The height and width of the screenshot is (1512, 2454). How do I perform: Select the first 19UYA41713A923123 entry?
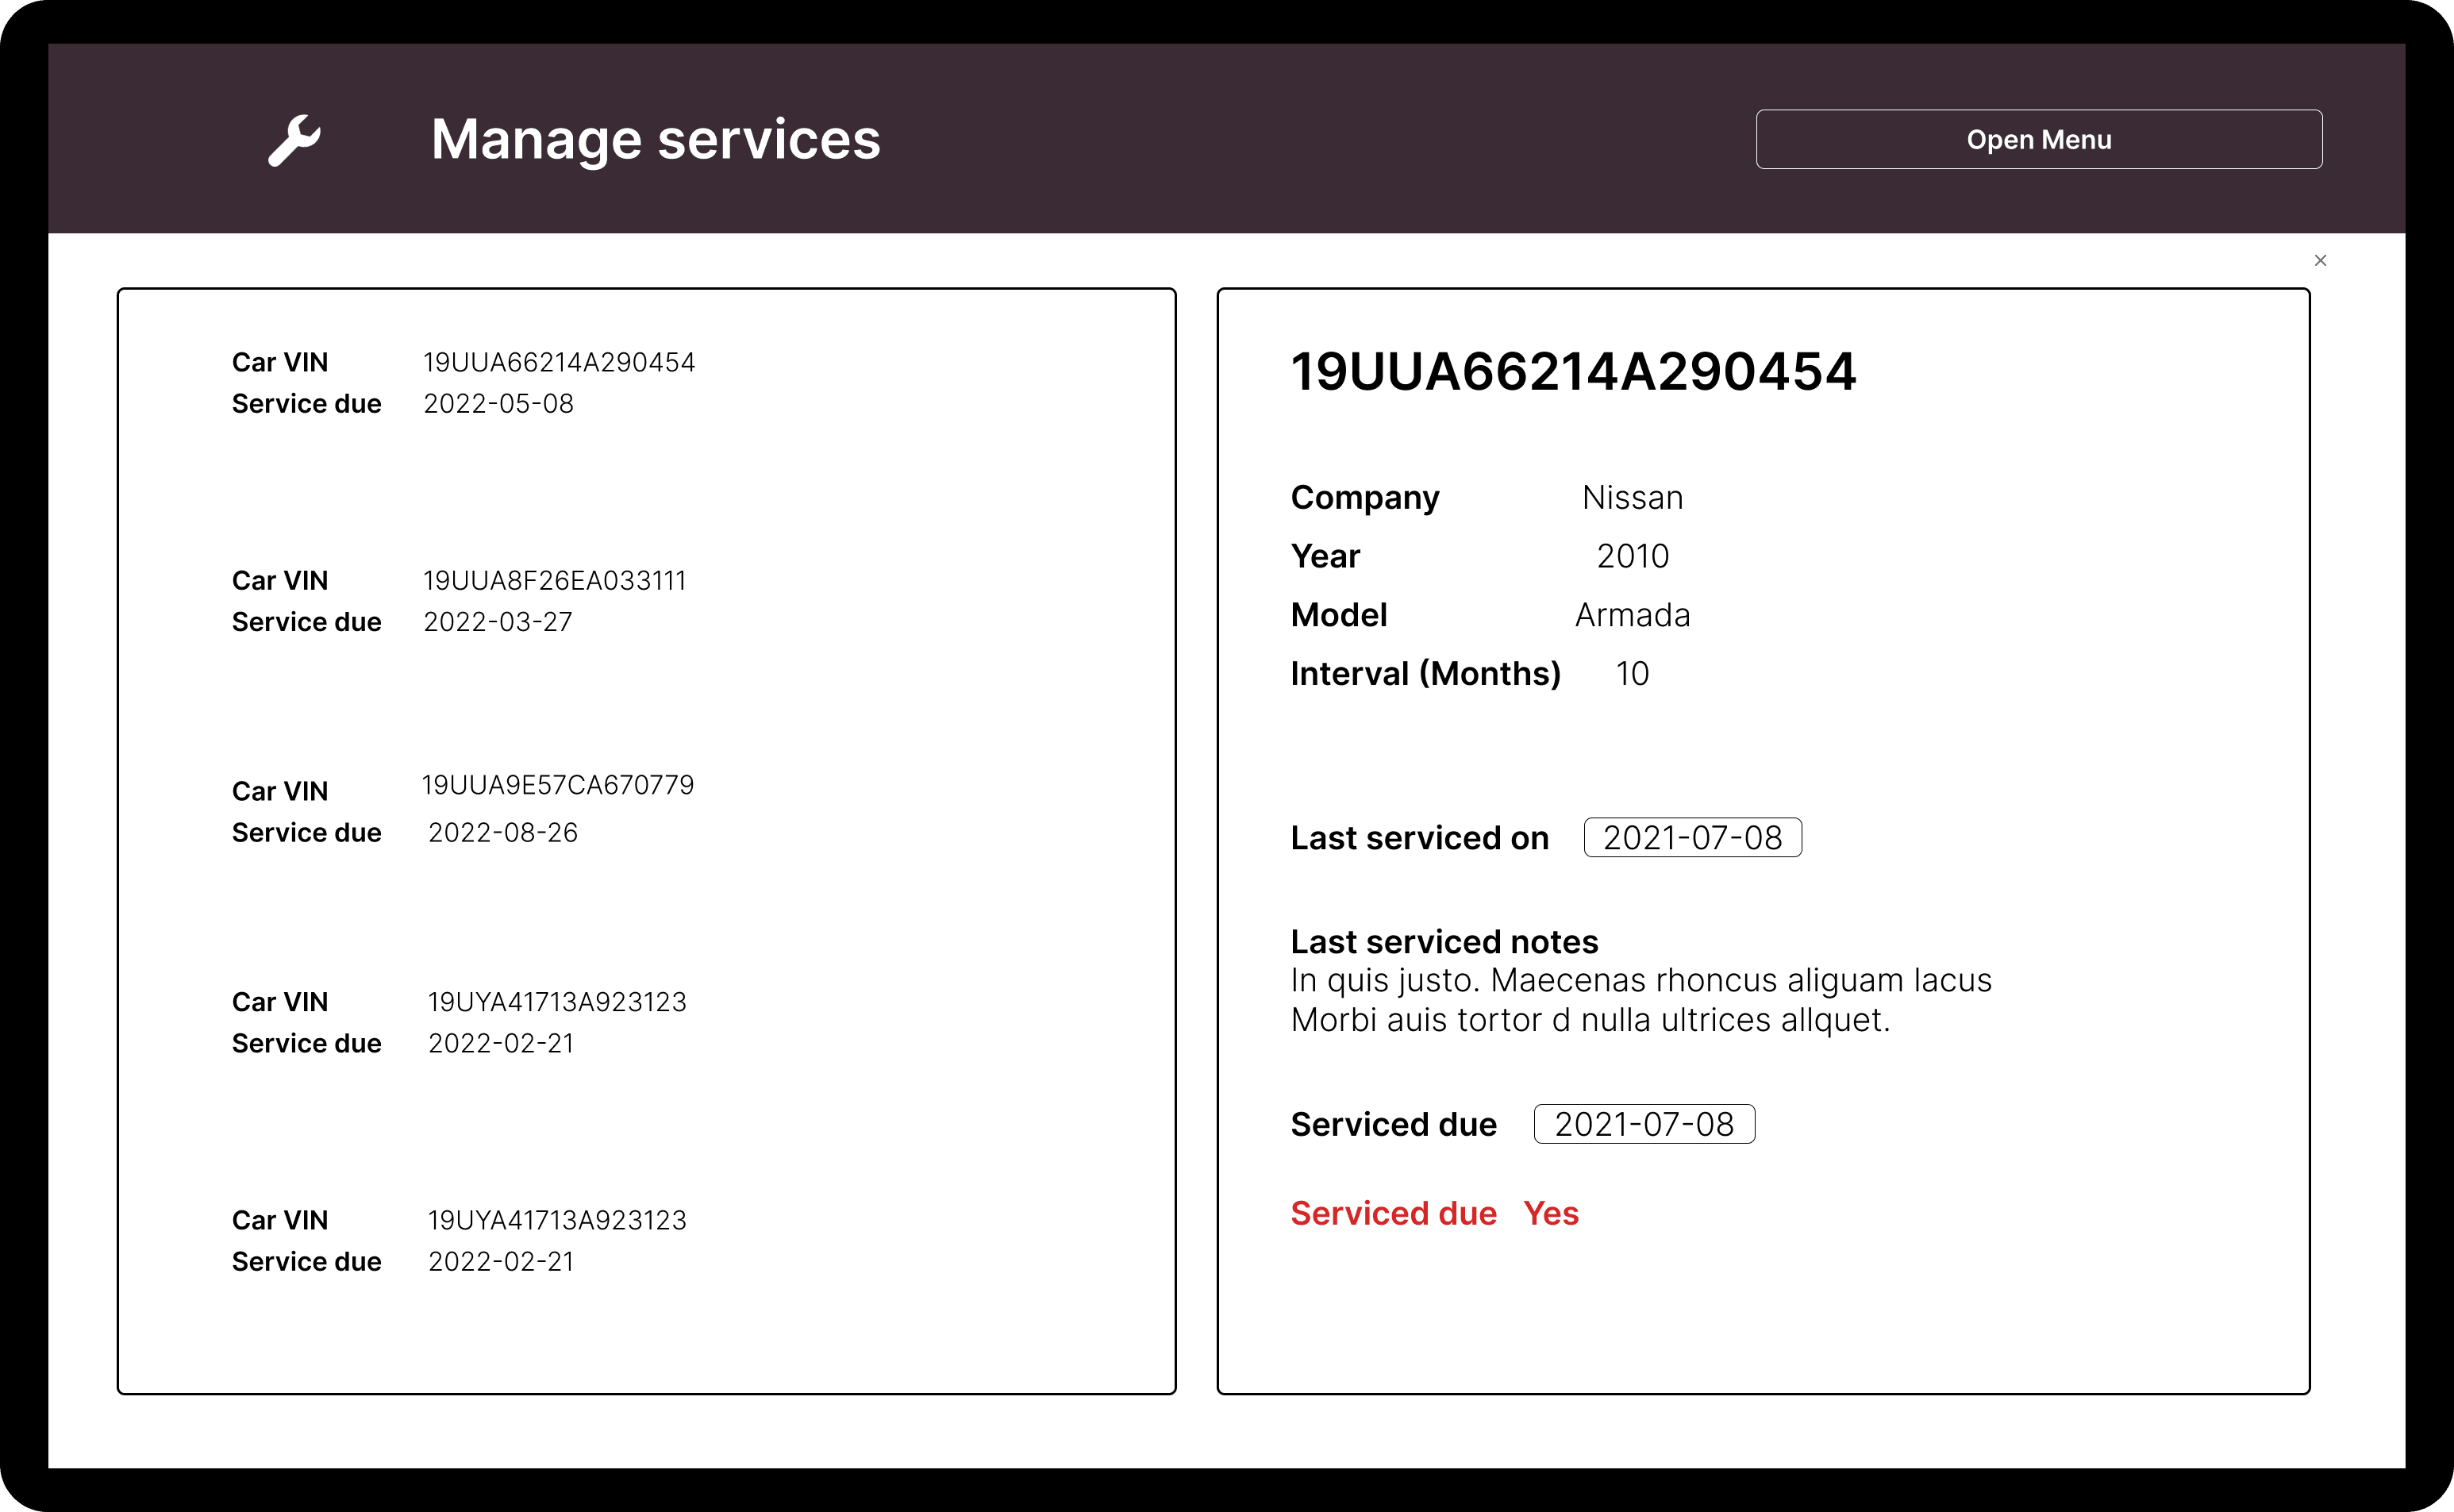556,1001
